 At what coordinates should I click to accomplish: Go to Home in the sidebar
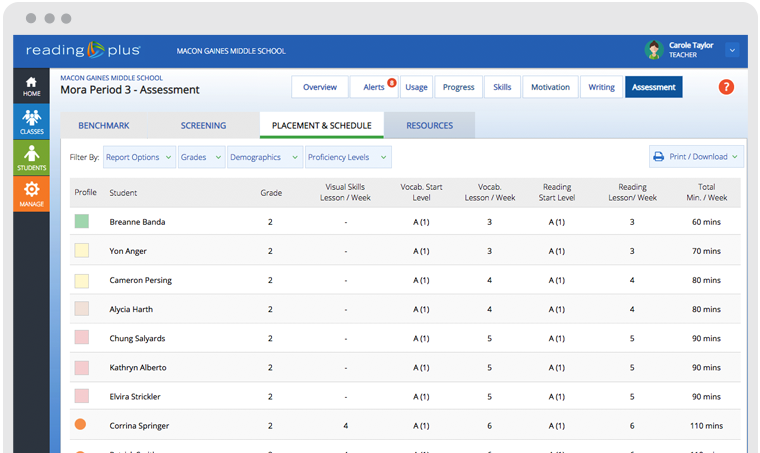tap(31, 86)
